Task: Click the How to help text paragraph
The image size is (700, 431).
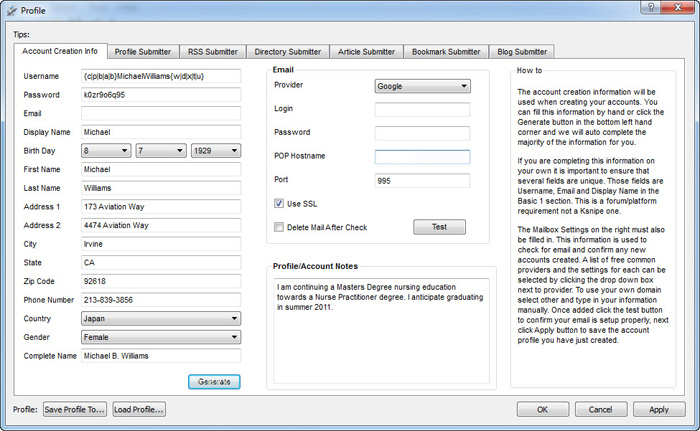Action: (593, 216)
